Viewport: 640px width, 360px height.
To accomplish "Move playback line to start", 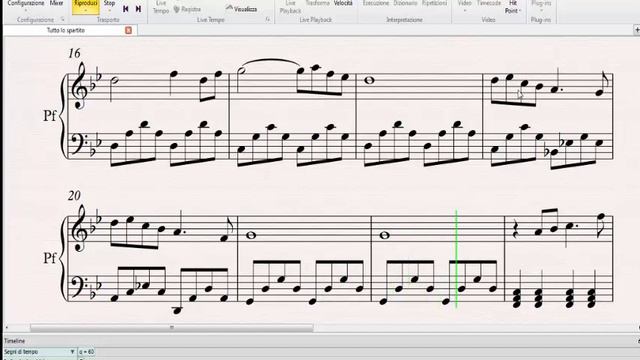I will 126,9.
